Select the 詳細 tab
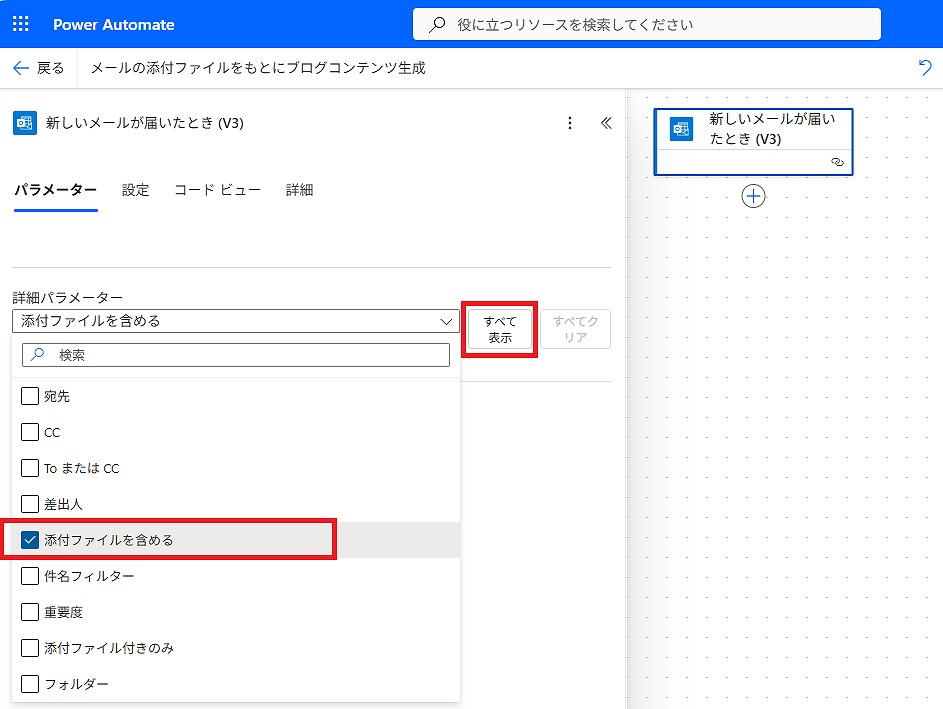 [299, 190]
